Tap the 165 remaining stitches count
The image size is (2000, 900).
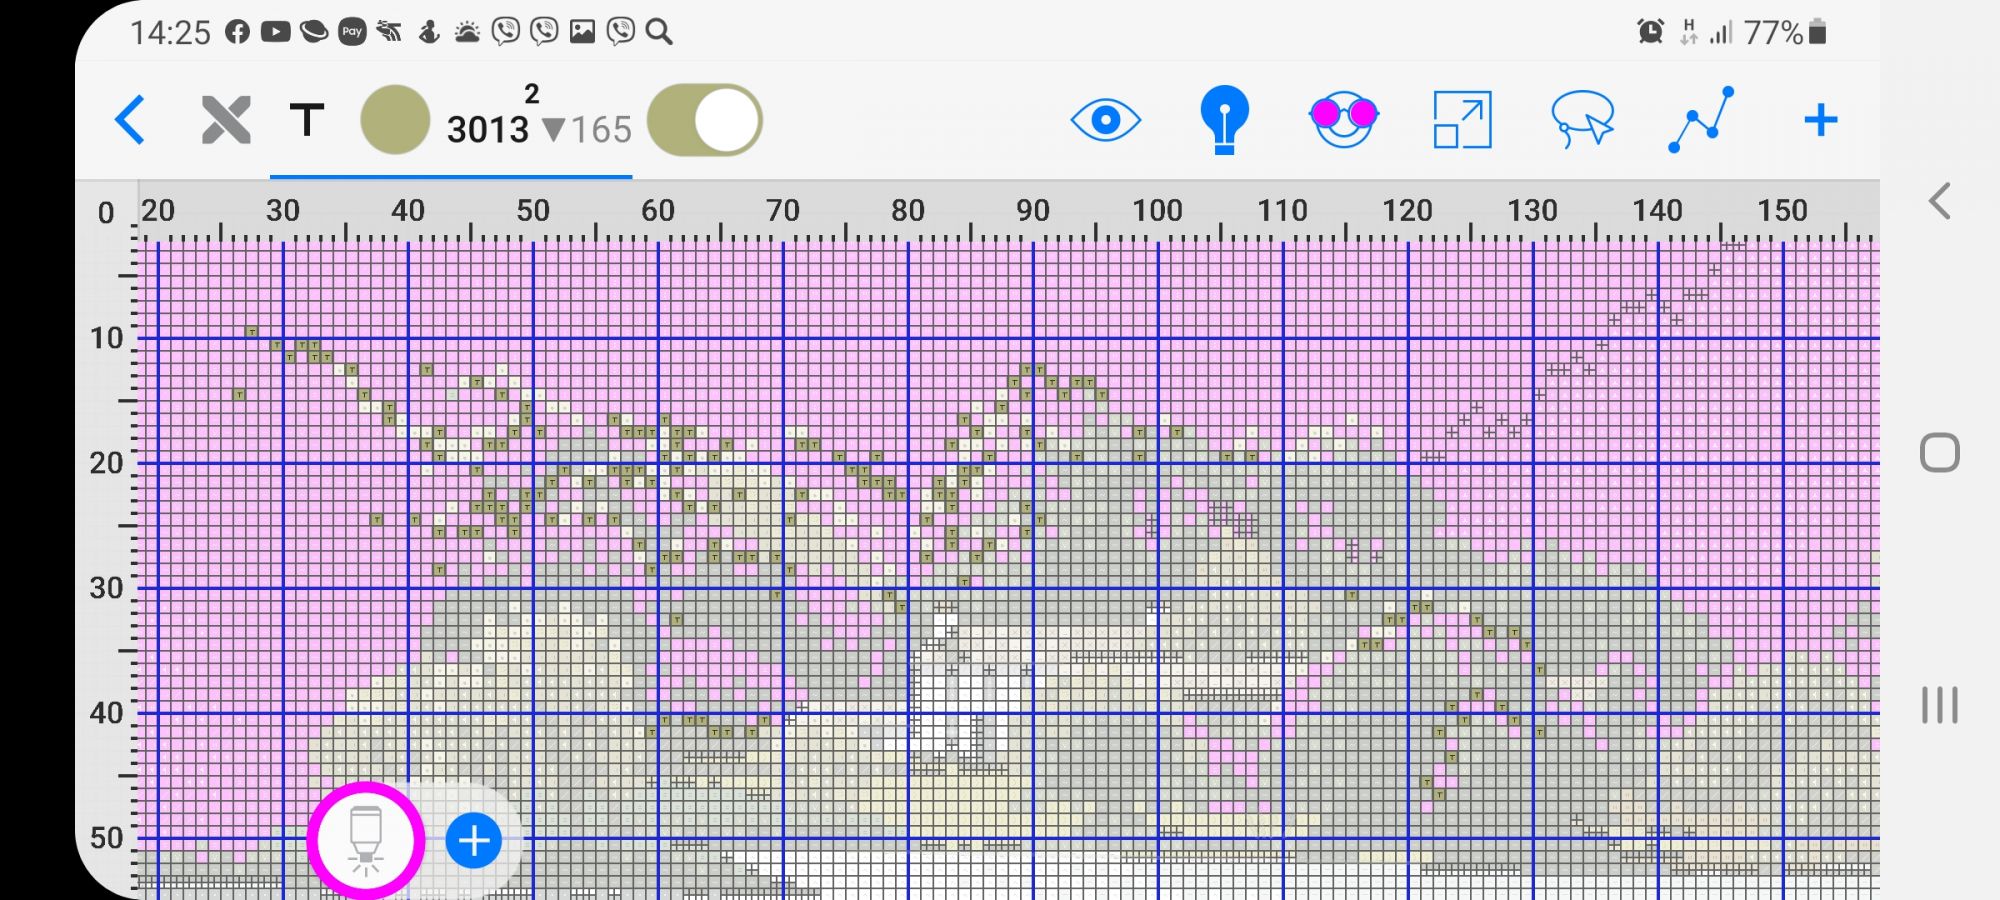tap(600, 130)
